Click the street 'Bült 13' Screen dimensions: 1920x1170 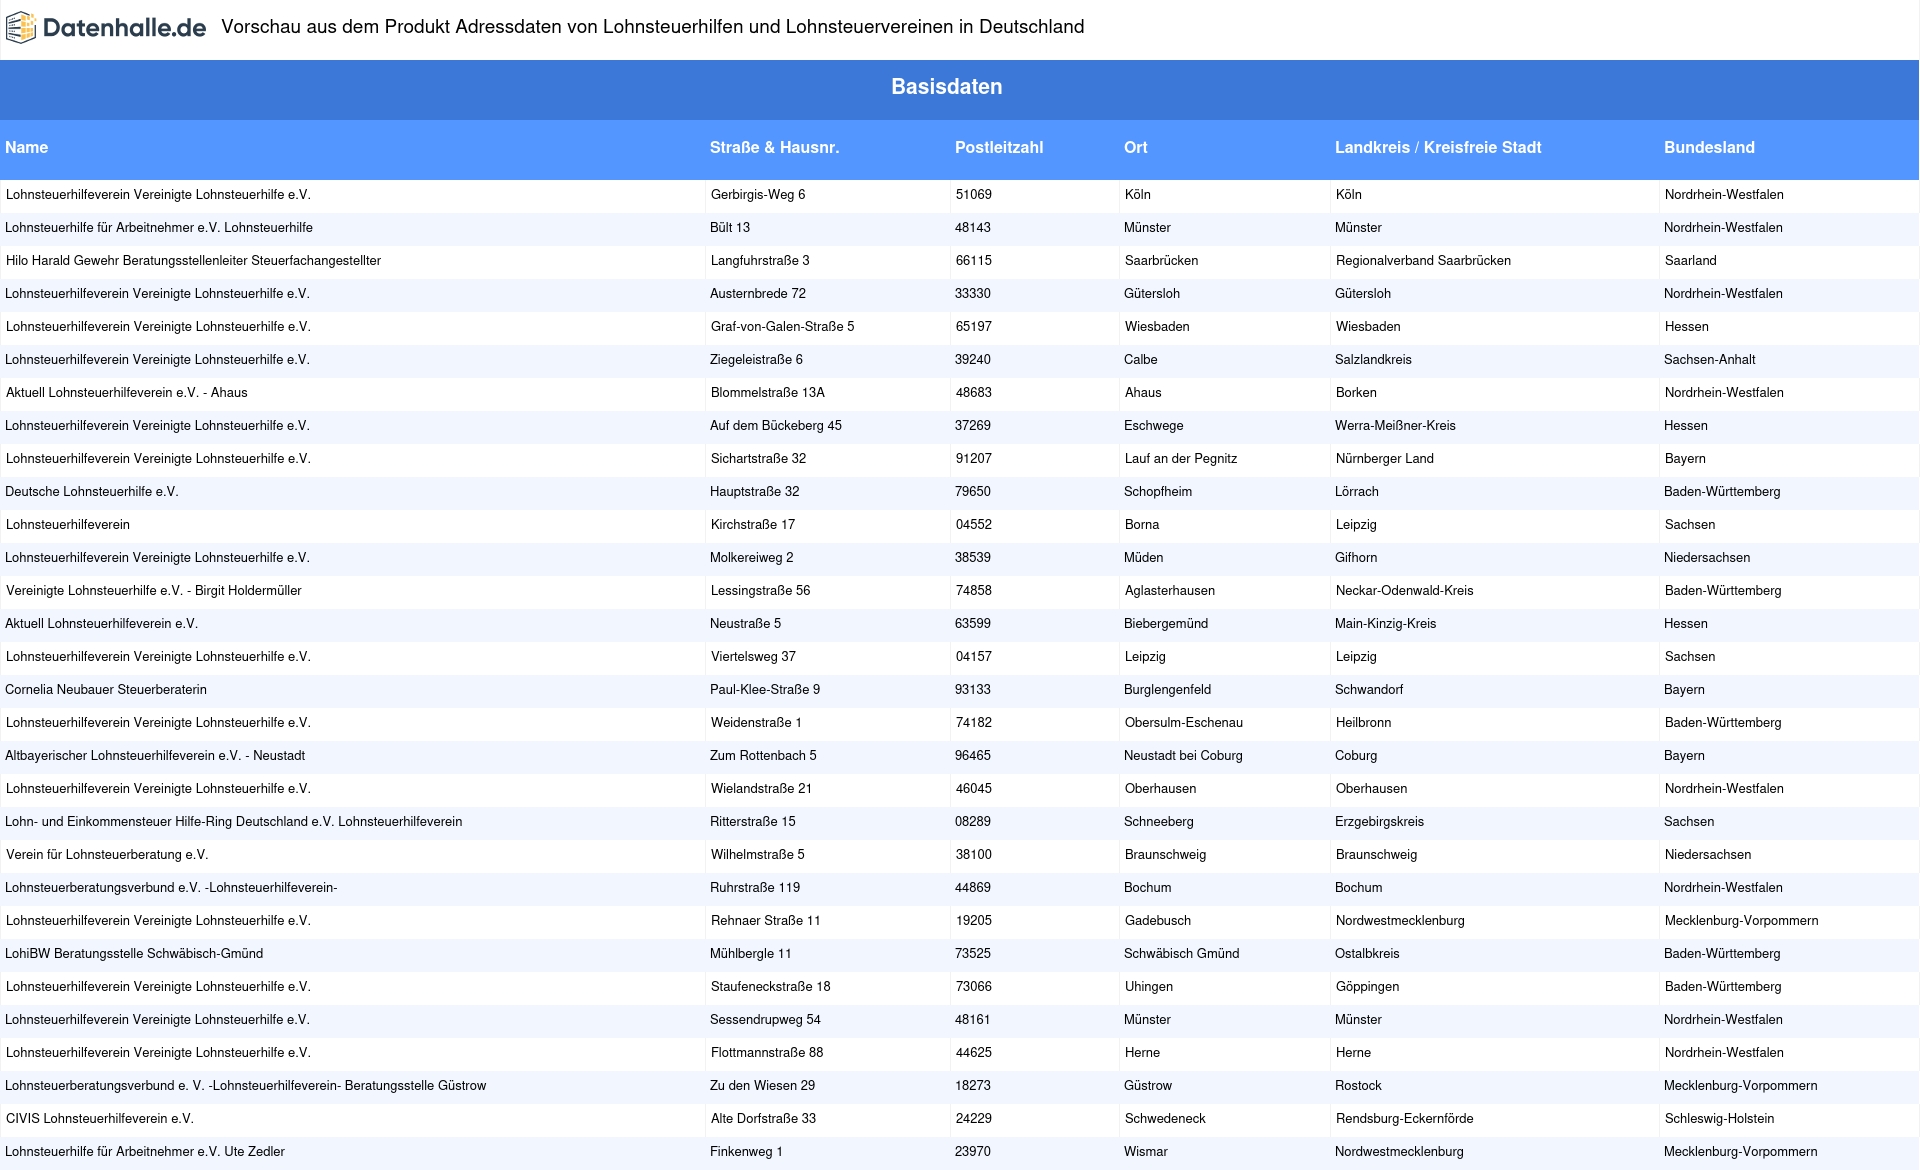pos(730,227)
